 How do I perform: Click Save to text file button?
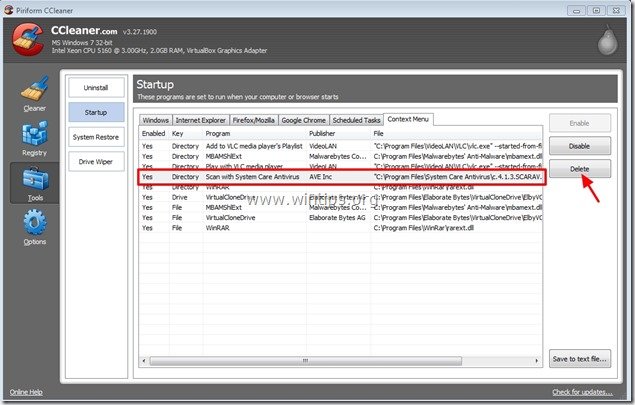coord(579,358)
